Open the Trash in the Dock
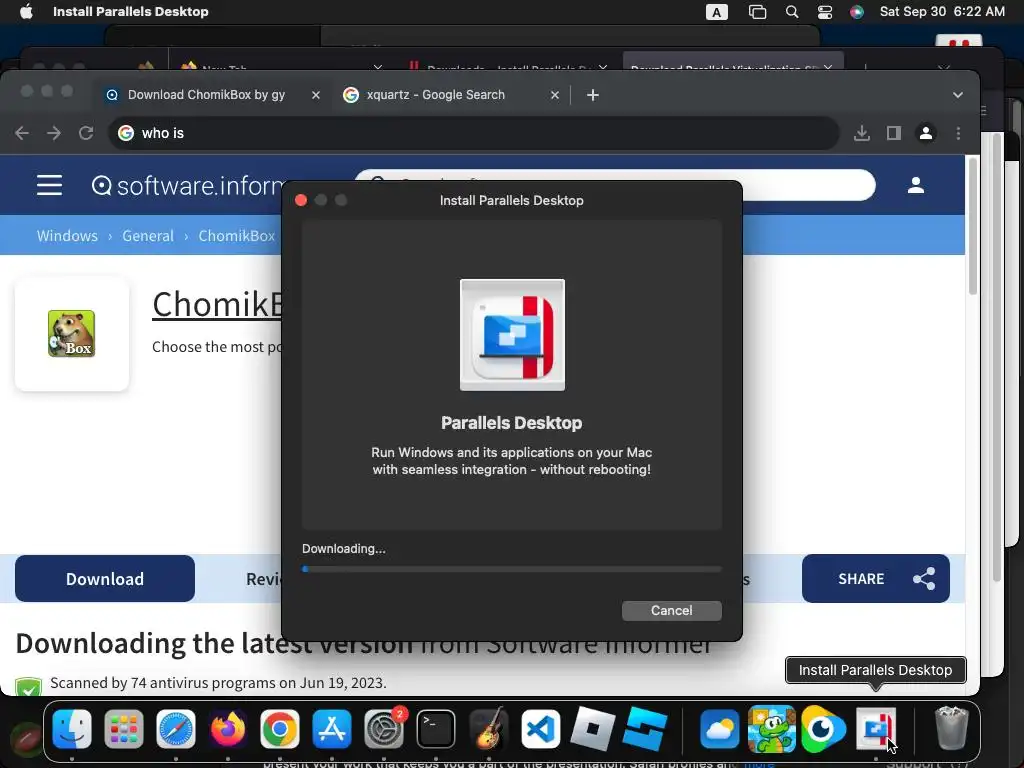Image resolution: width=1024 pixels, height=768 pixels. [952, 729]
